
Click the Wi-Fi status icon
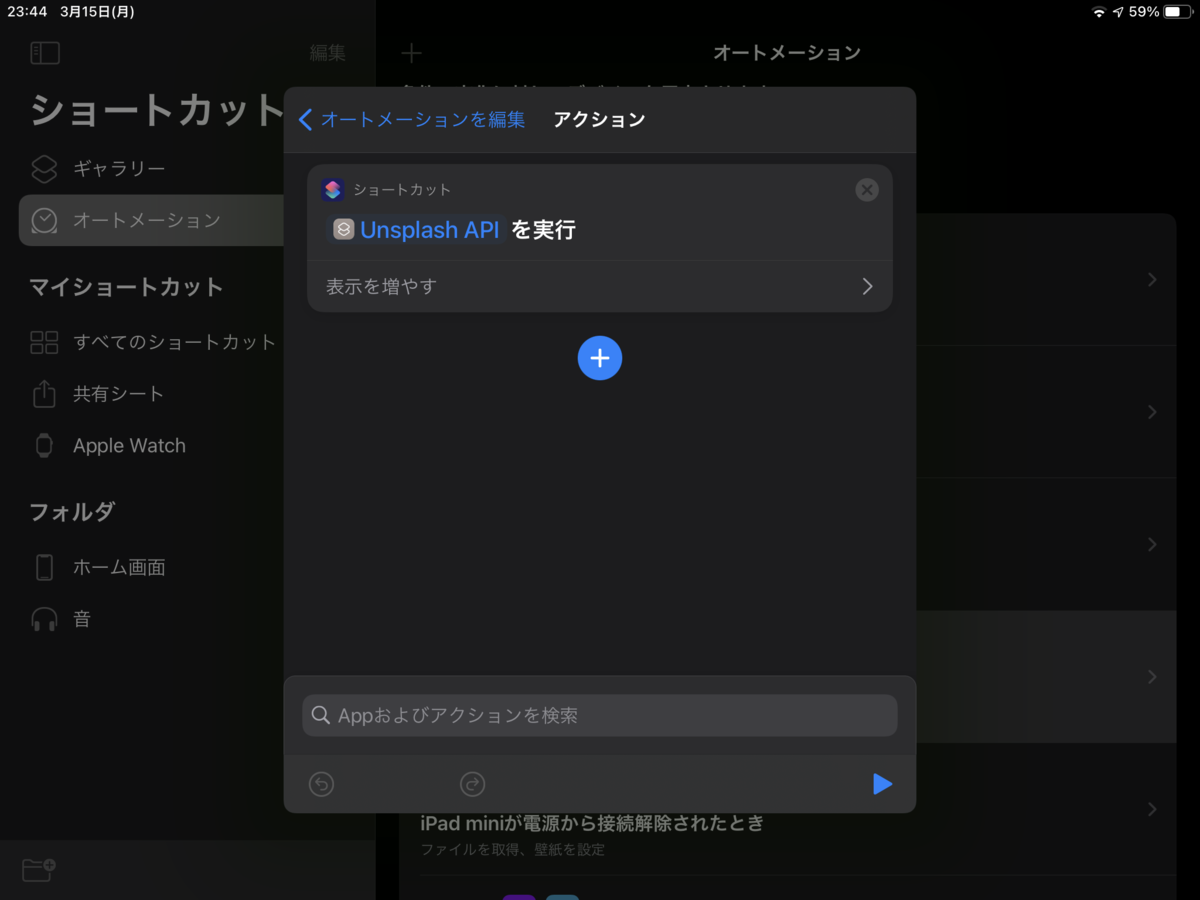click(x=1099, y=12)
